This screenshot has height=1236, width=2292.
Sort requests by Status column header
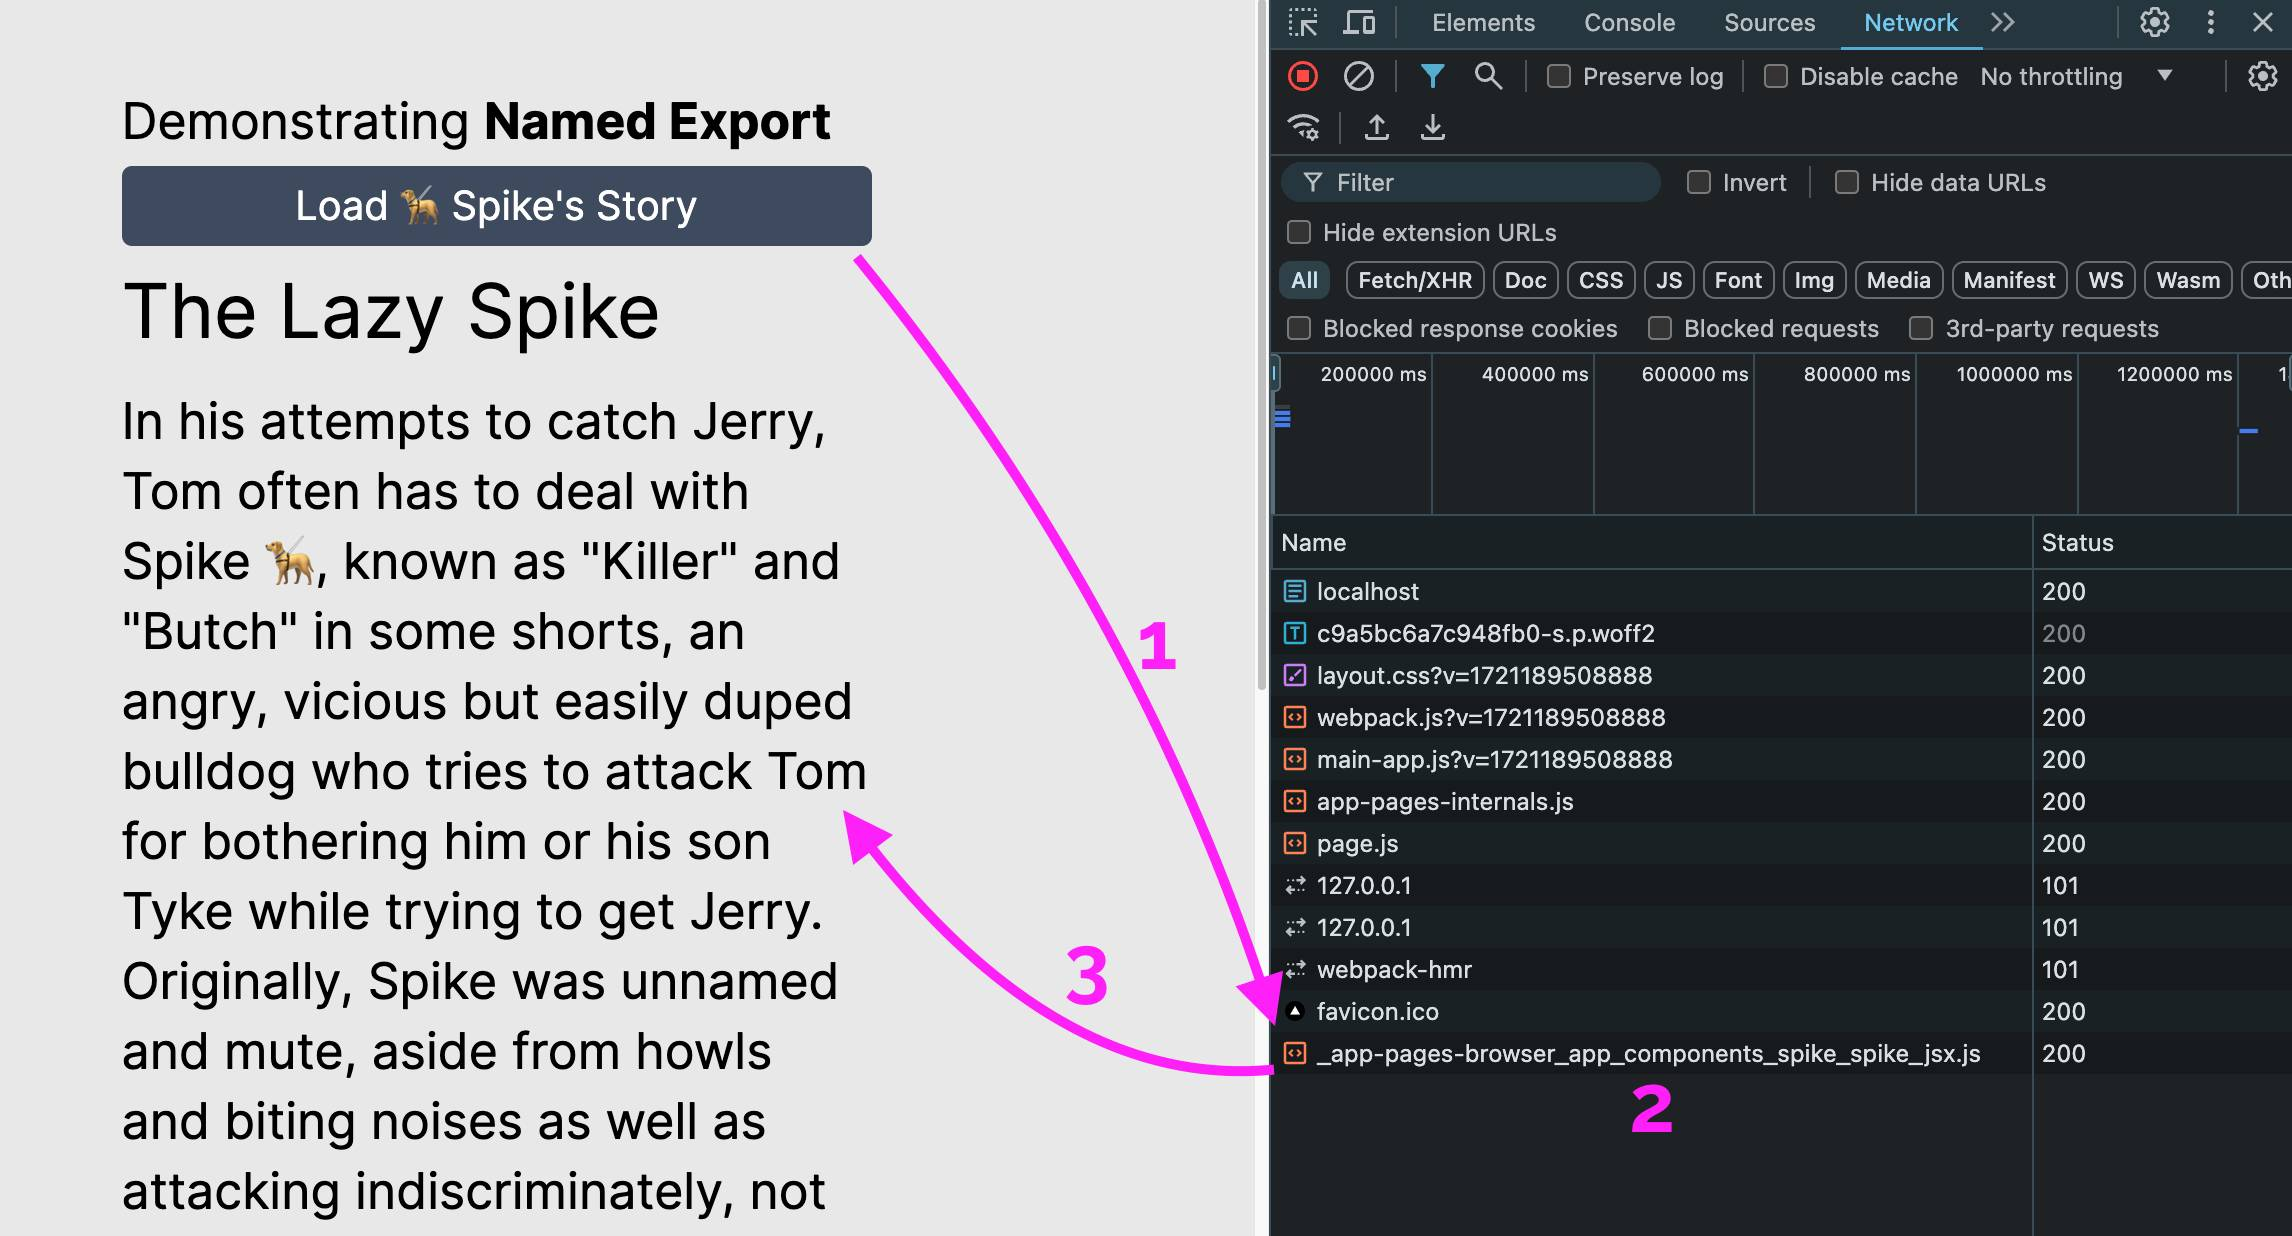click(x=2162, y=543)
